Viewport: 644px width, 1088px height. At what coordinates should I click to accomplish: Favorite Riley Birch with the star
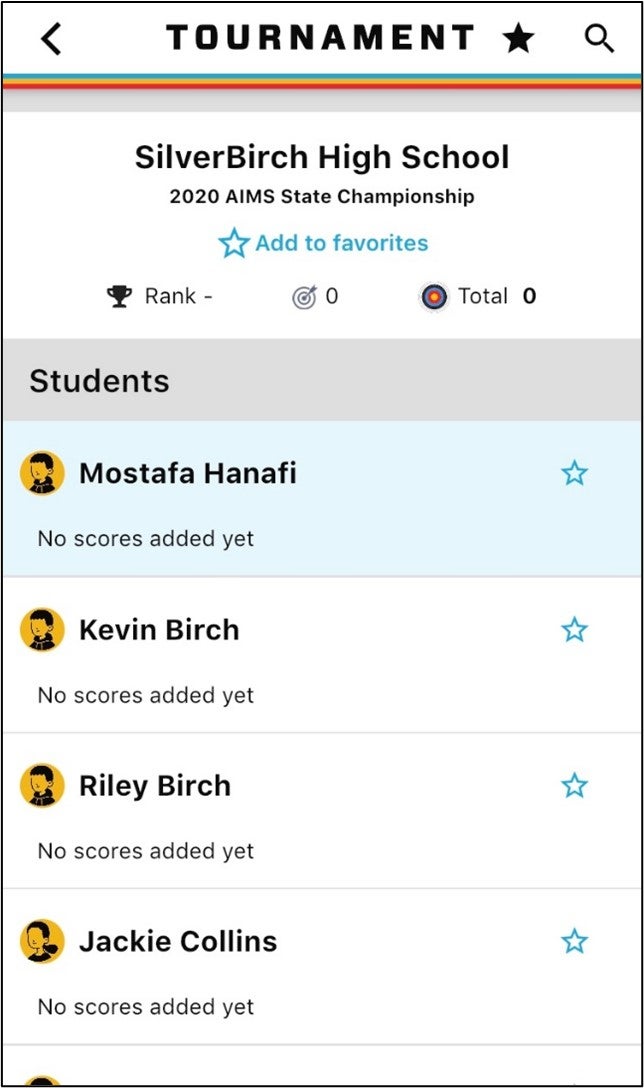point(574,786)
